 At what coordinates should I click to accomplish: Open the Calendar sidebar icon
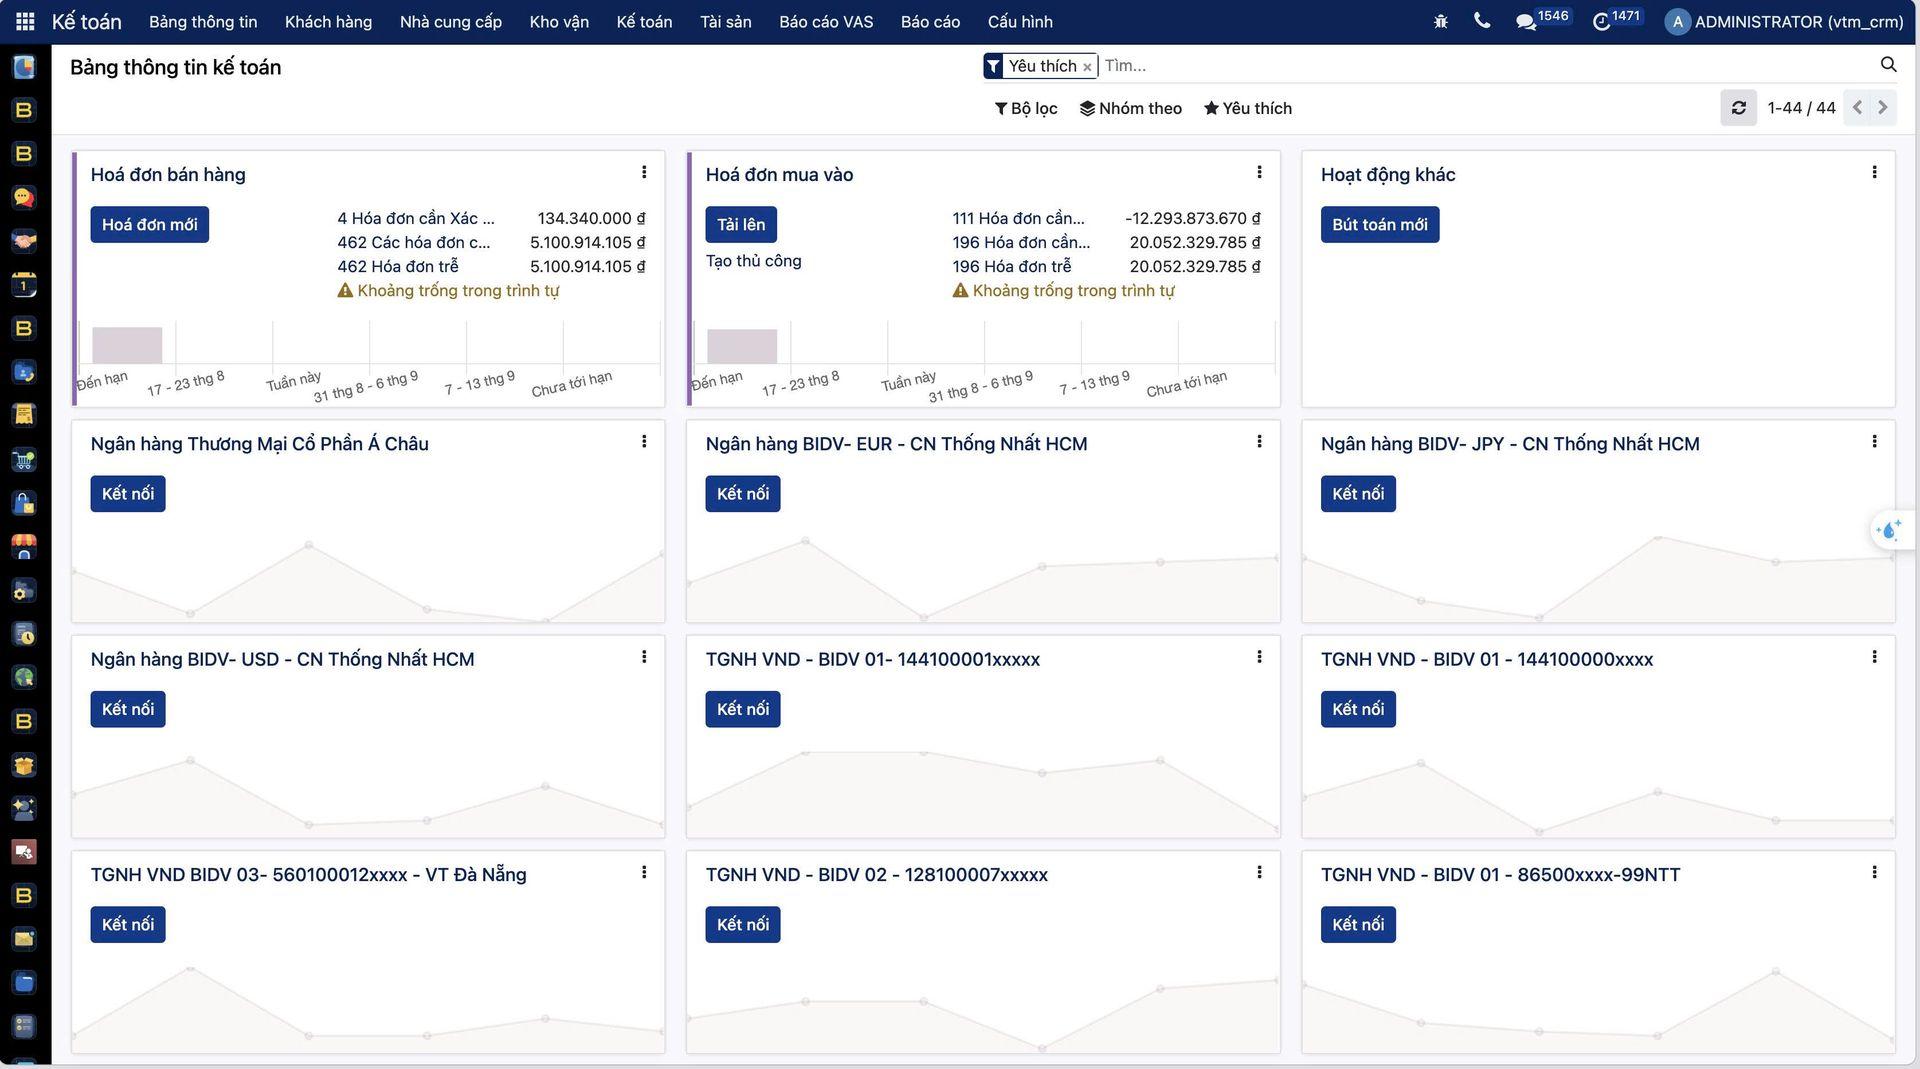tap(24, 285)
